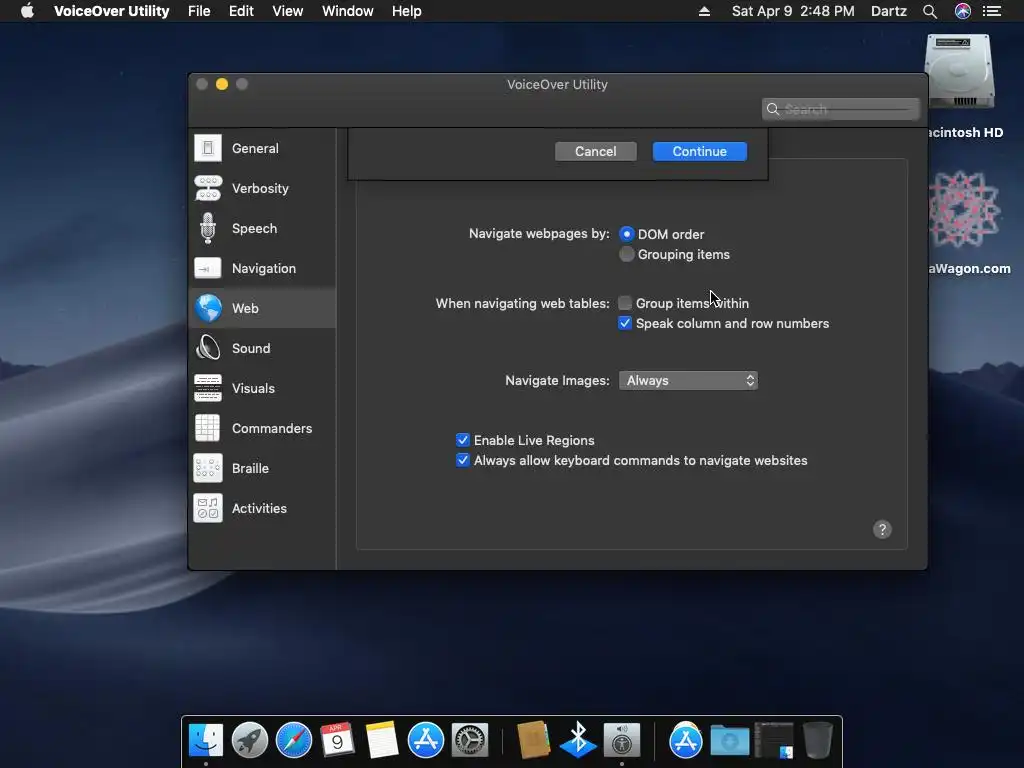Viewport: 1024px width, 768px height.
Task: Open the Braille category icon
Action: pyautogui.click(x=208, y=468)
